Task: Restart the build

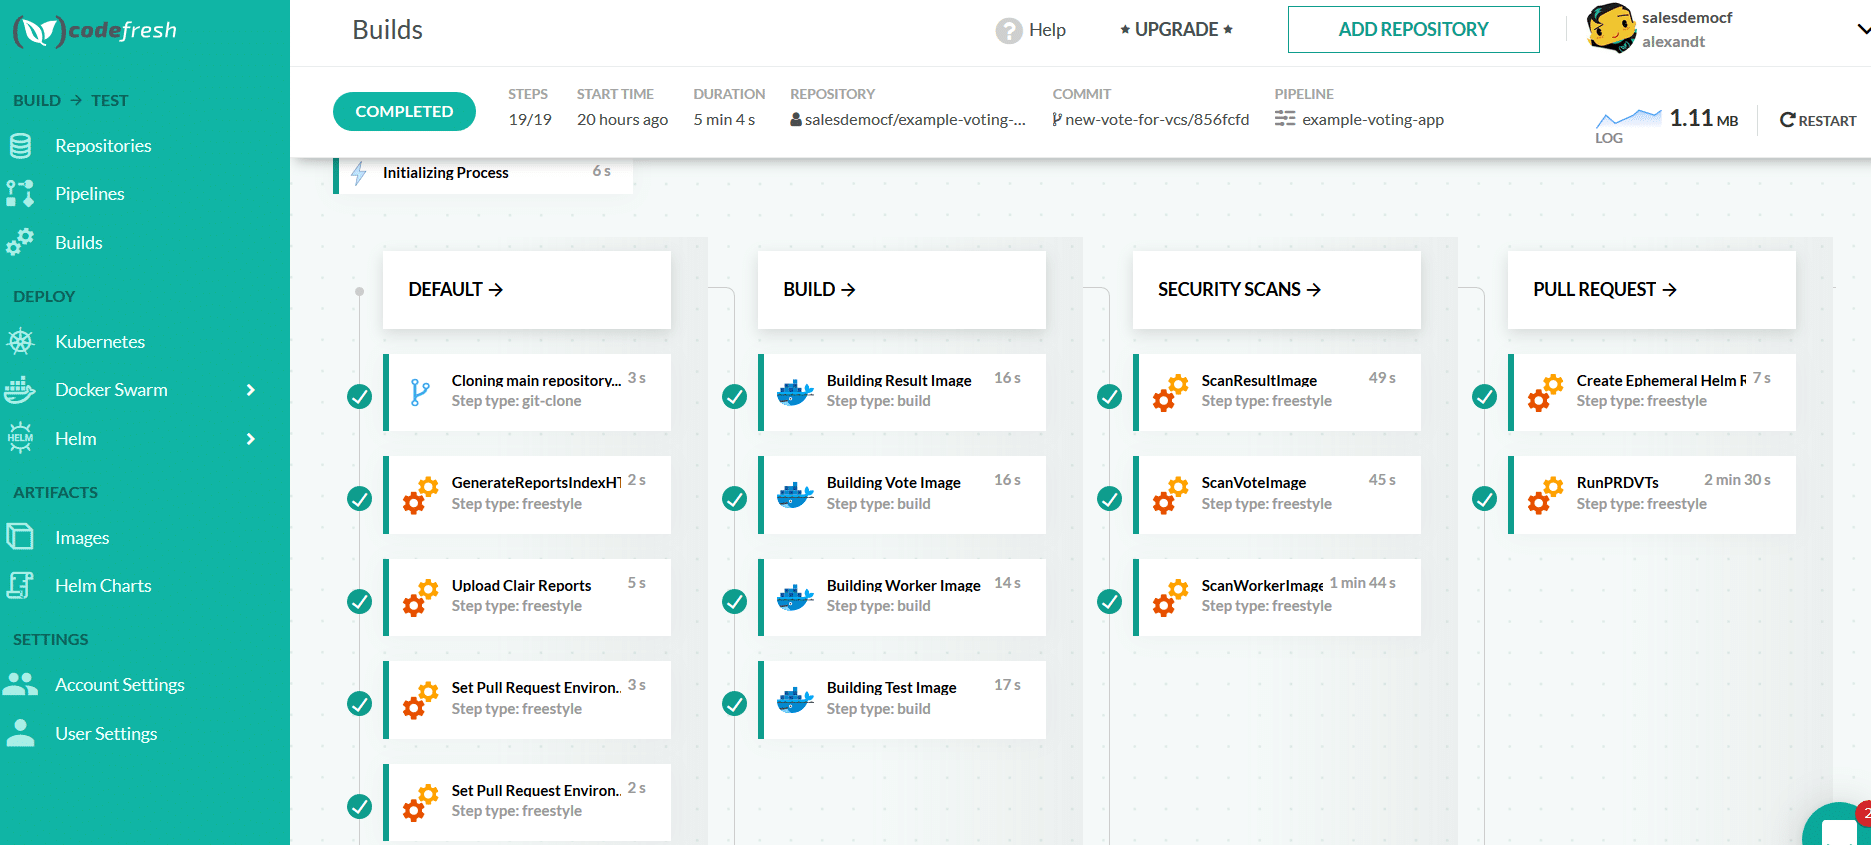Action: coord(1817,120)
